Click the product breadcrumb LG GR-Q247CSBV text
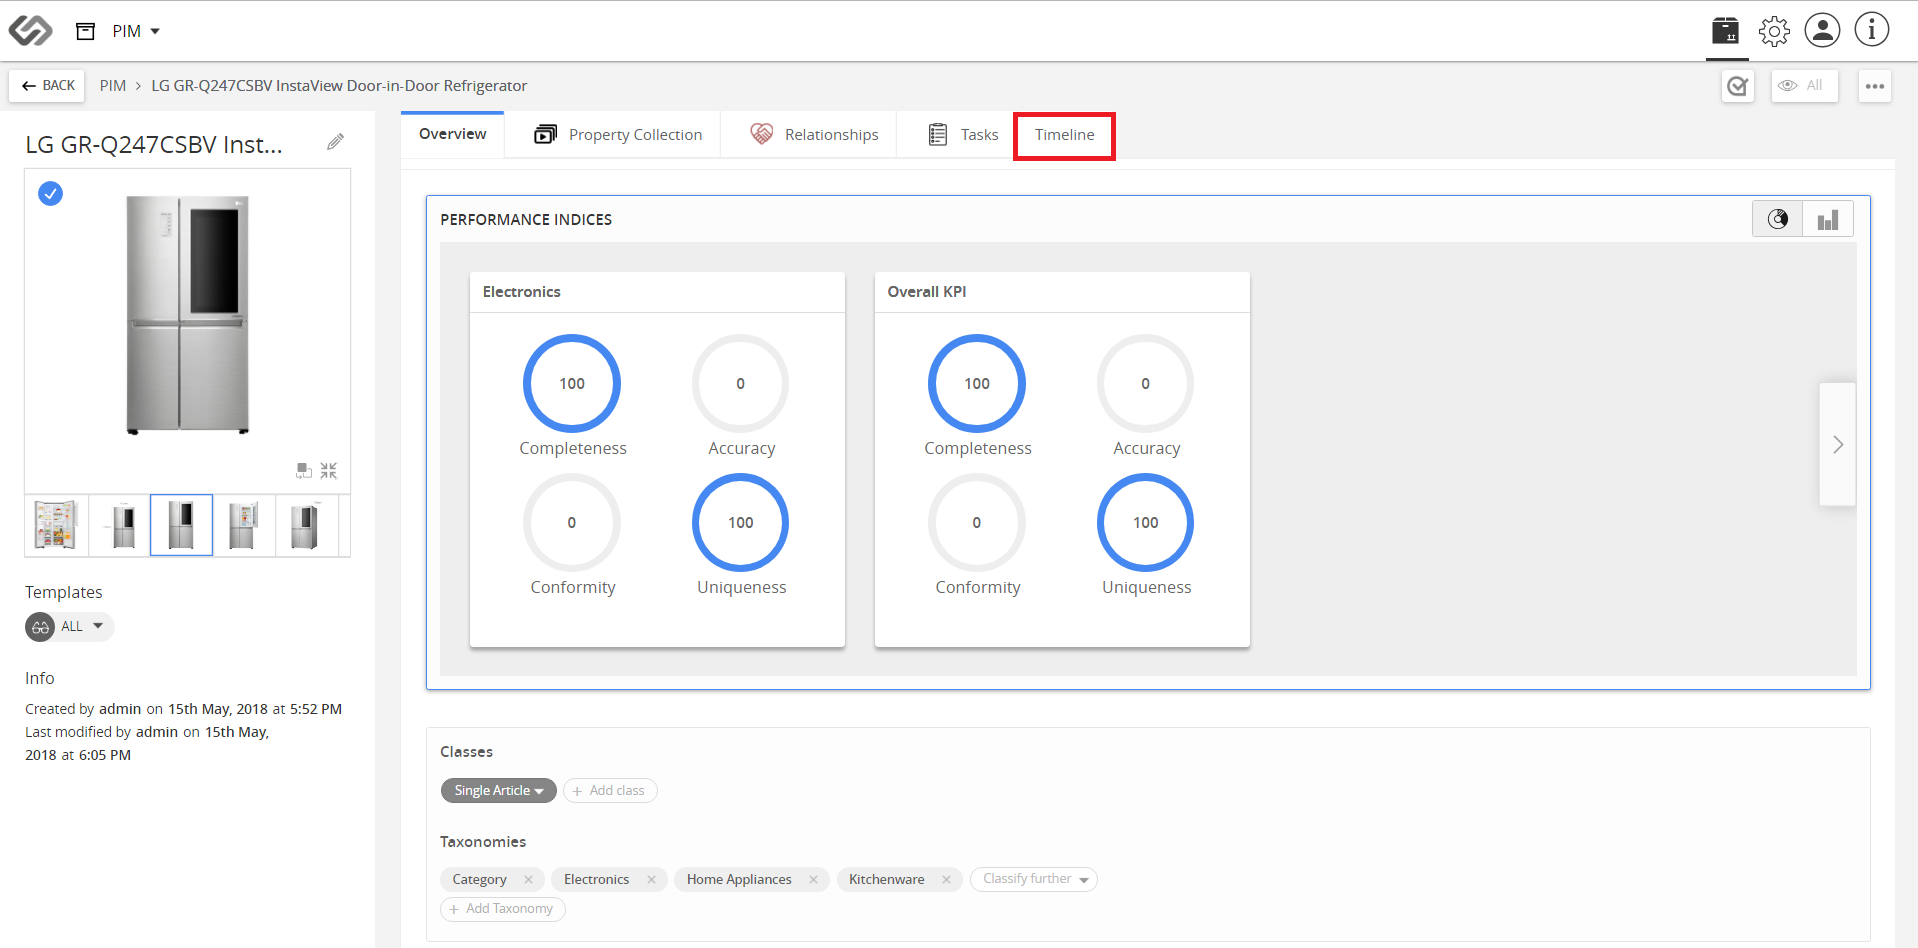 (x=339, y=86)
